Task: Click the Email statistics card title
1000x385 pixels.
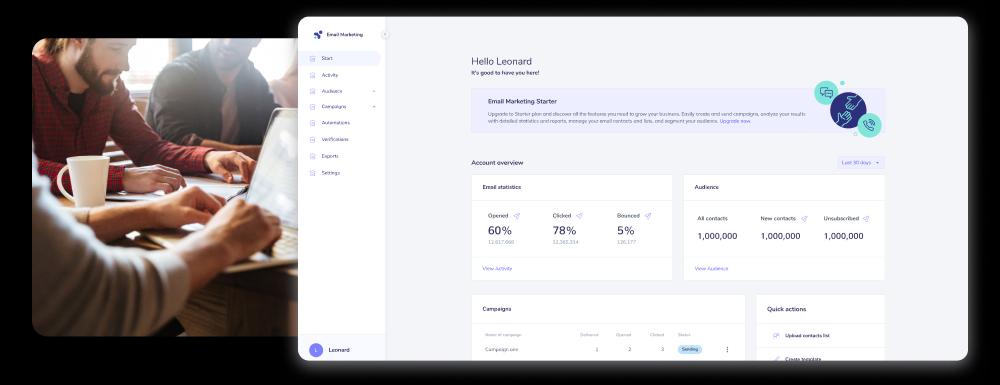Action: click(x=501, y=187)
